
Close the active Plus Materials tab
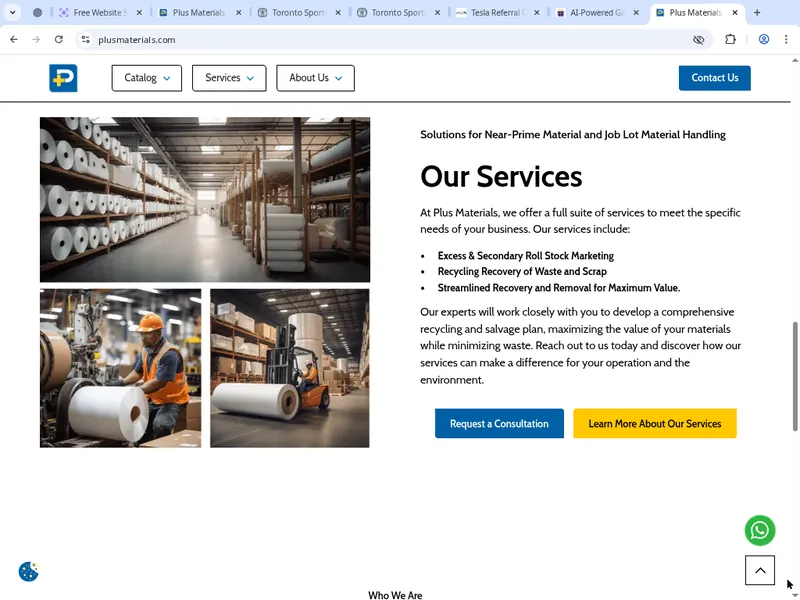[735, 13]
